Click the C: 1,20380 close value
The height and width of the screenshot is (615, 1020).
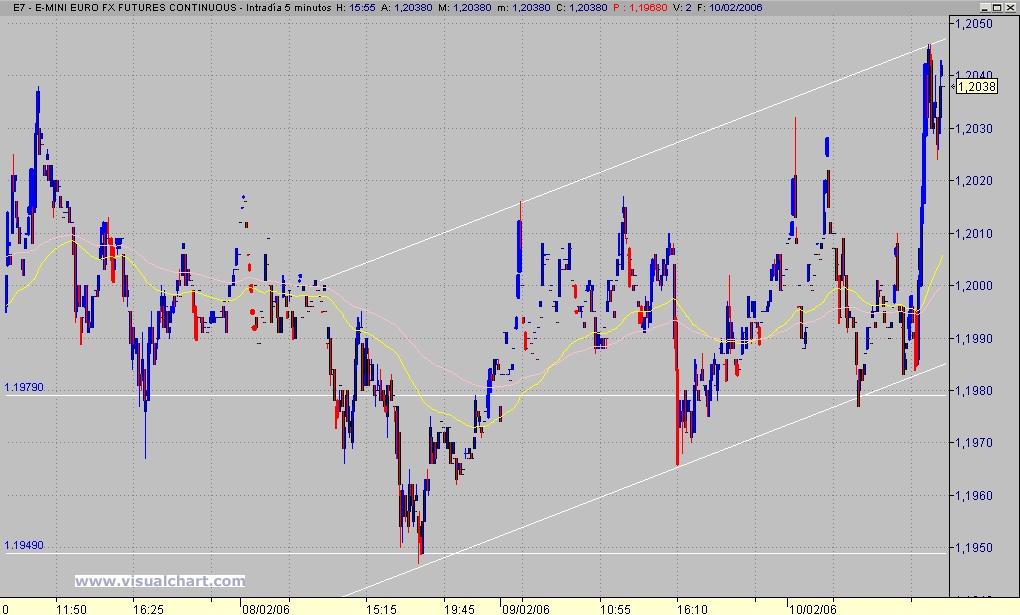[582, 7]
